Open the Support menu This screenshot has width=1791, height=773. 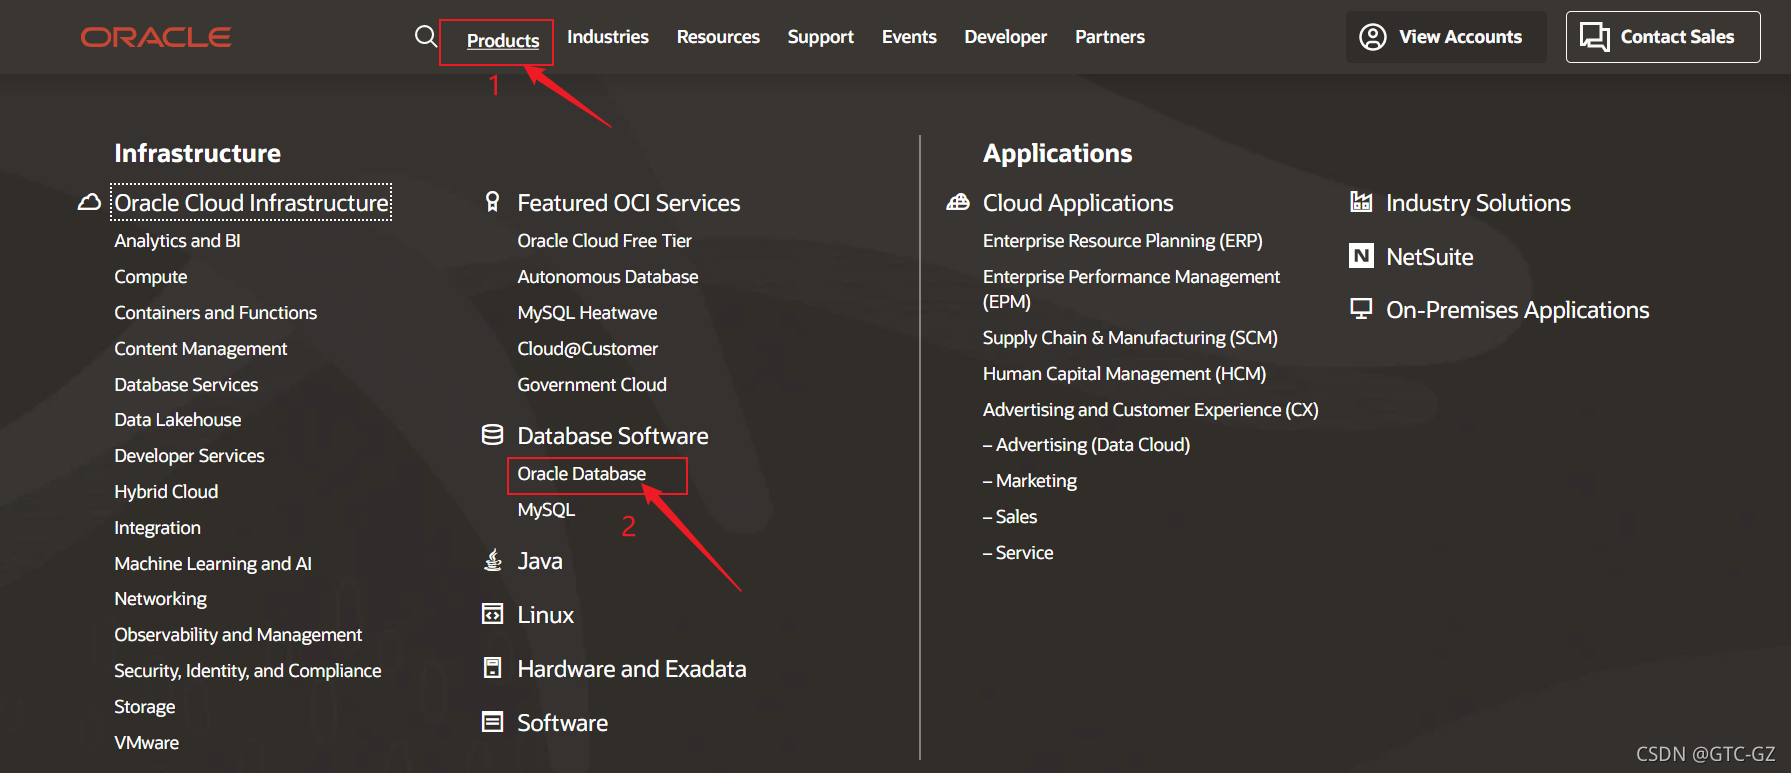tap(821, 37)
